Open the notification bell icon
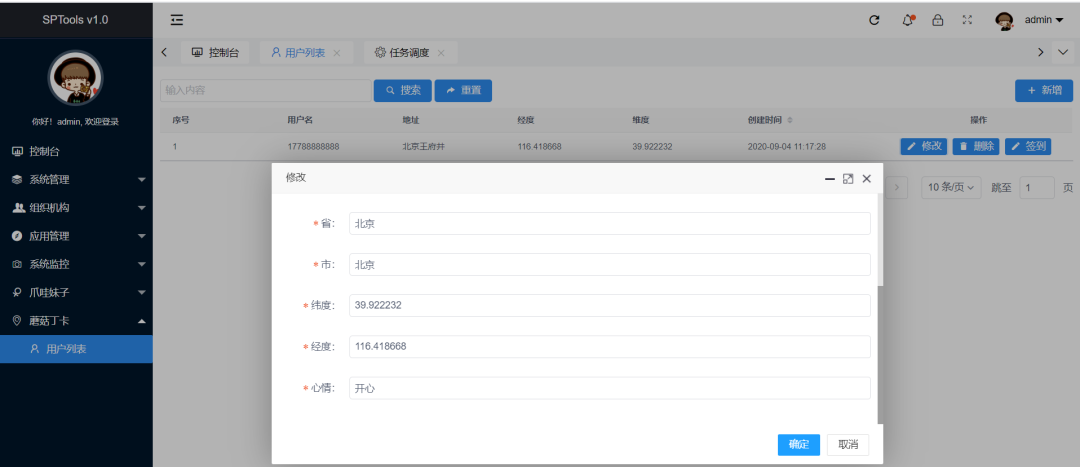 click(908, 20)
